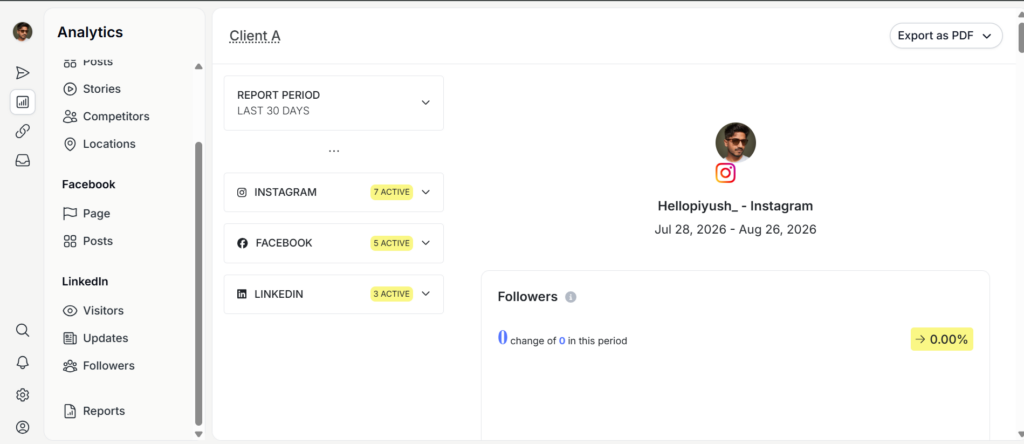Click the Competitors people icon
This screenshot has height=444, width=1024.
(x=70, y=116)
